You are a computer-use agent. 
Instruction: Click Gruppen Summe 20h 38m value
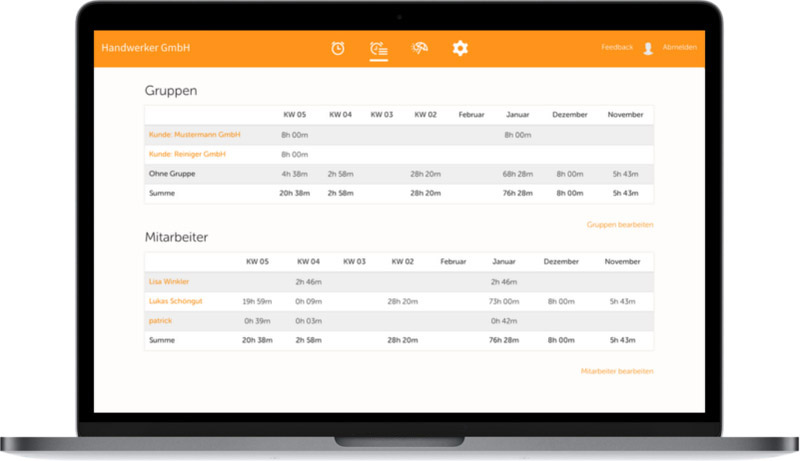pyautogui.click(x=294, y=193)
